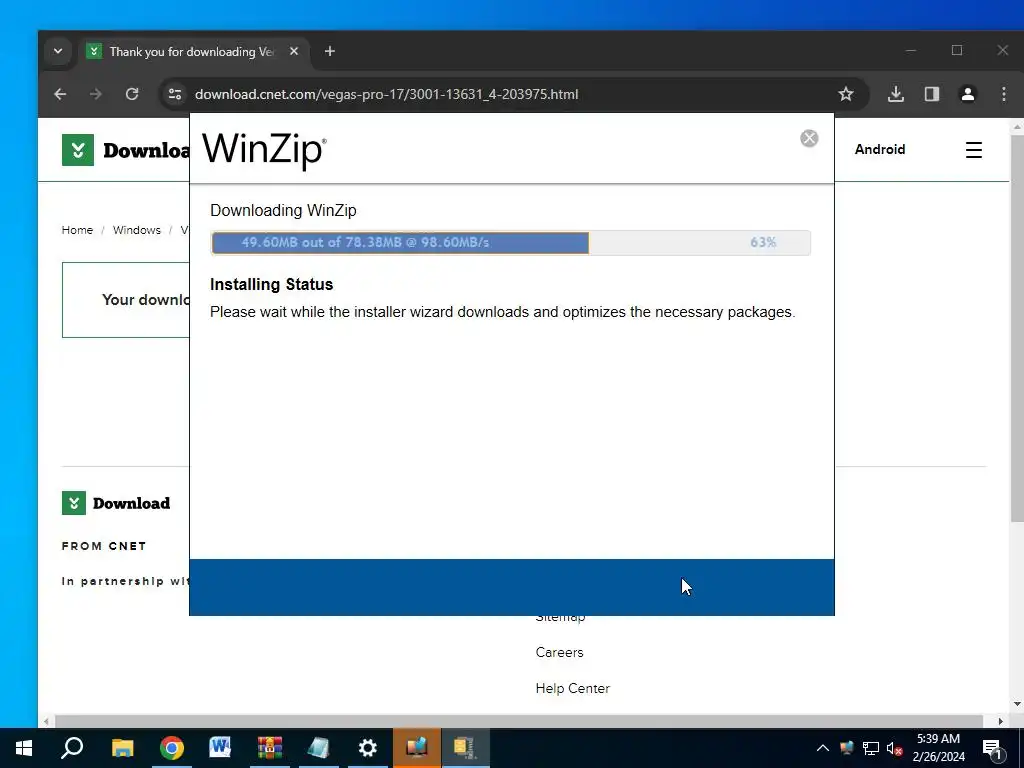Click the horizontal scrollbar at page bottom

pyautogui.click(x=519, y=721)
